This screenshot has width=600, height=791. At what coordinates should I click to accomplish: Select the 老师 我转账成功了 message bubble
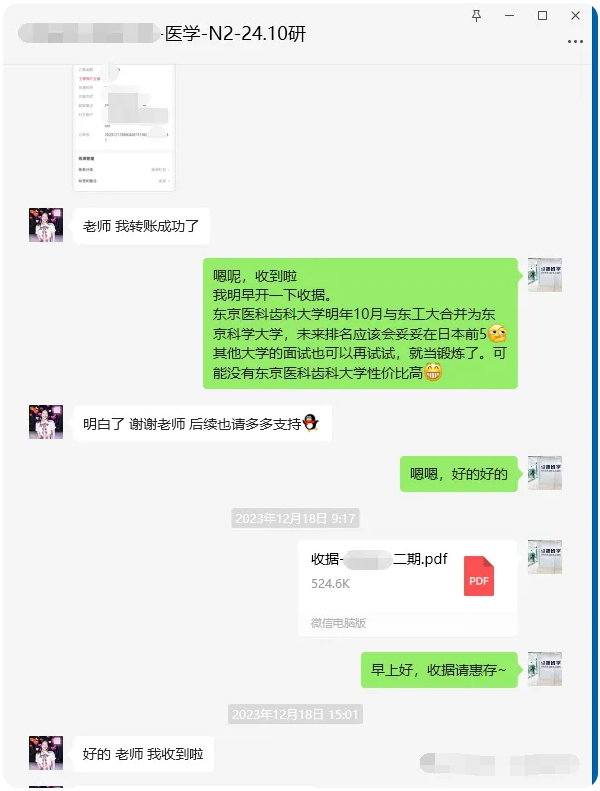coord(141,226)
